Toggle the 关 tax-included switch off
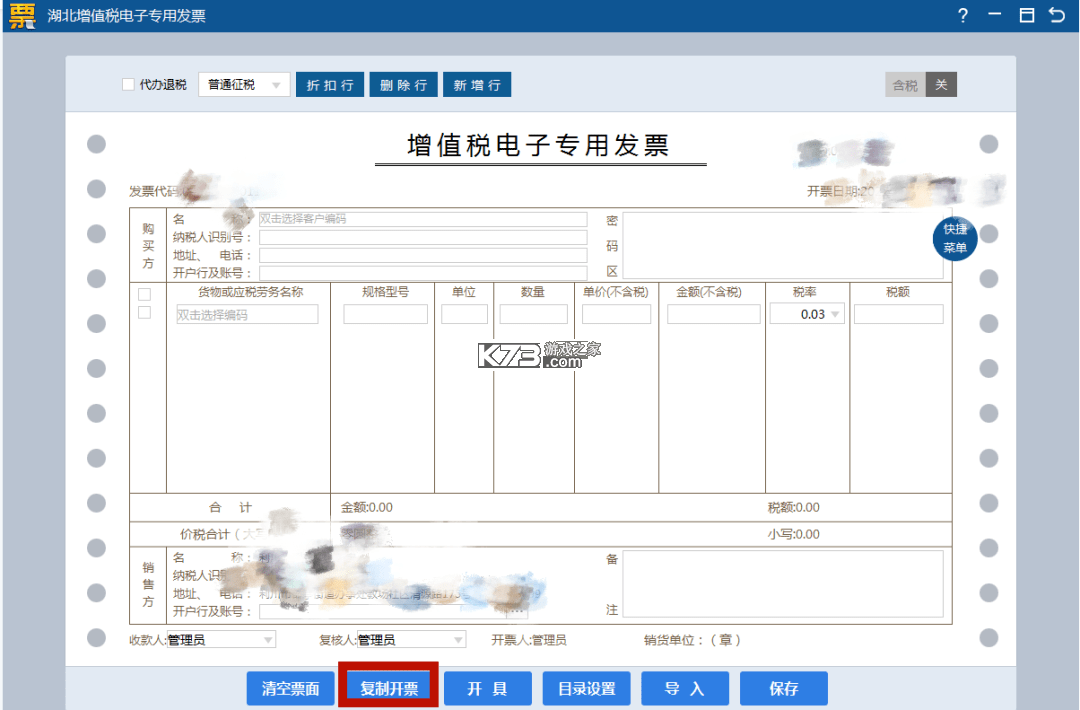The height and width of the screenshot is (710, 1080). pos(941,85)
